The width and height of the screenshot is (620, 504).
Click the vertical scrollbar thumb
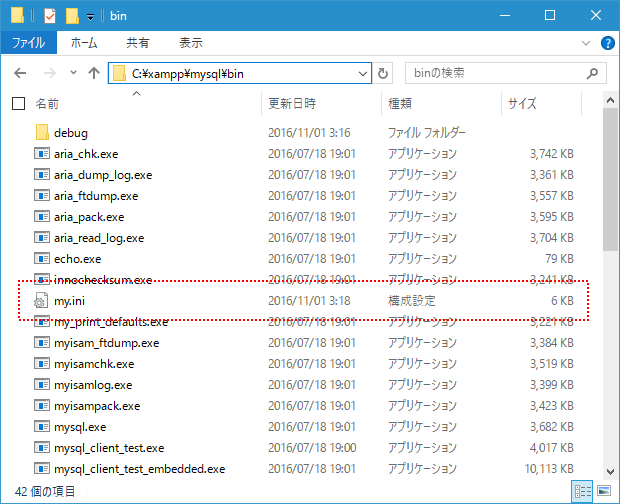[x=610, y=179]
